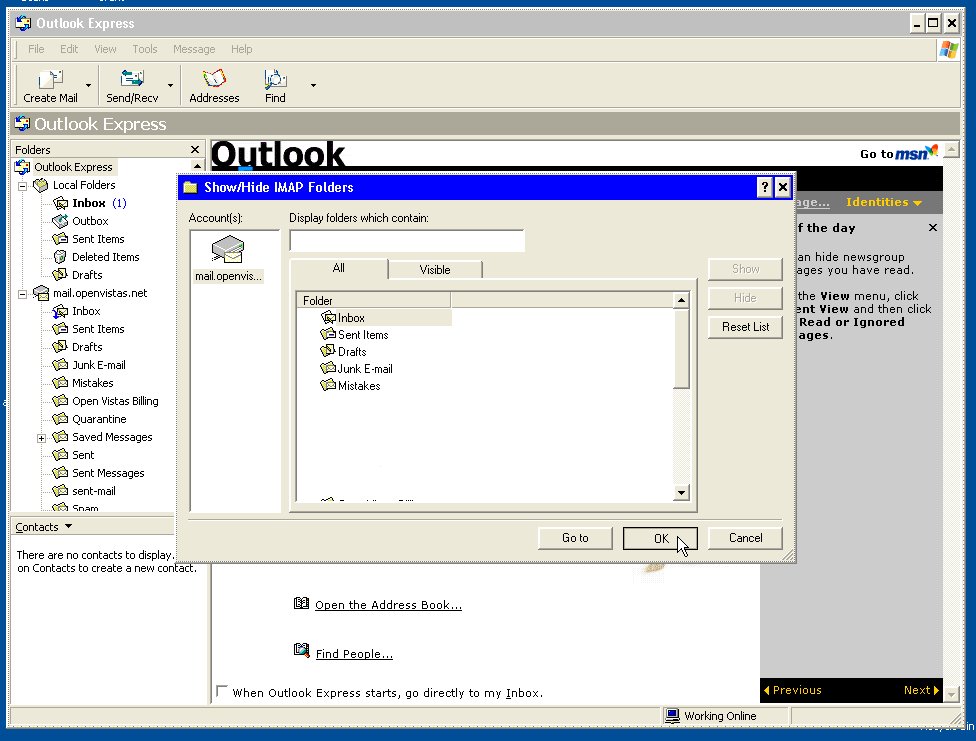This screenshot has width=976, height=741.
Task: Click the Hide button in dialog
Action: click(745, 298)
